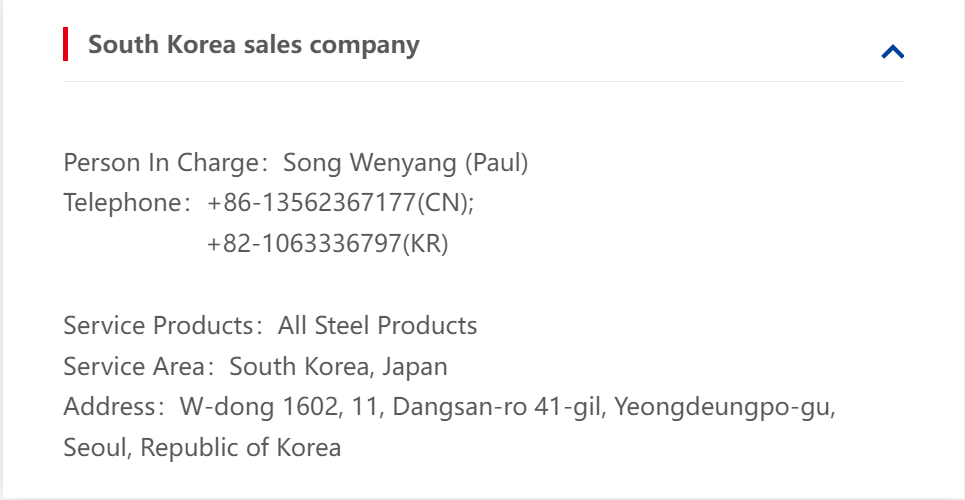Click the "Address" label
Screen dimensions: 965x500
[x=110, y=408]
